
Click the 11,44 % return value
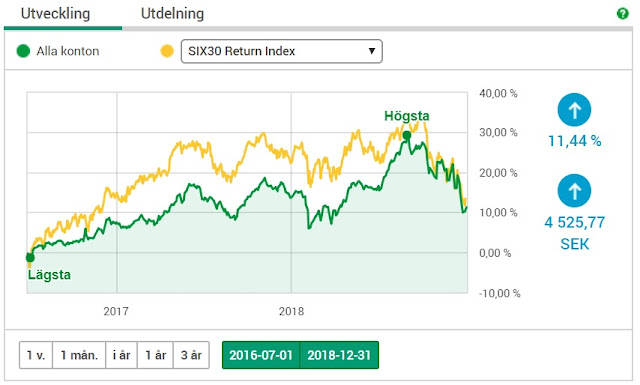[574, 141]
